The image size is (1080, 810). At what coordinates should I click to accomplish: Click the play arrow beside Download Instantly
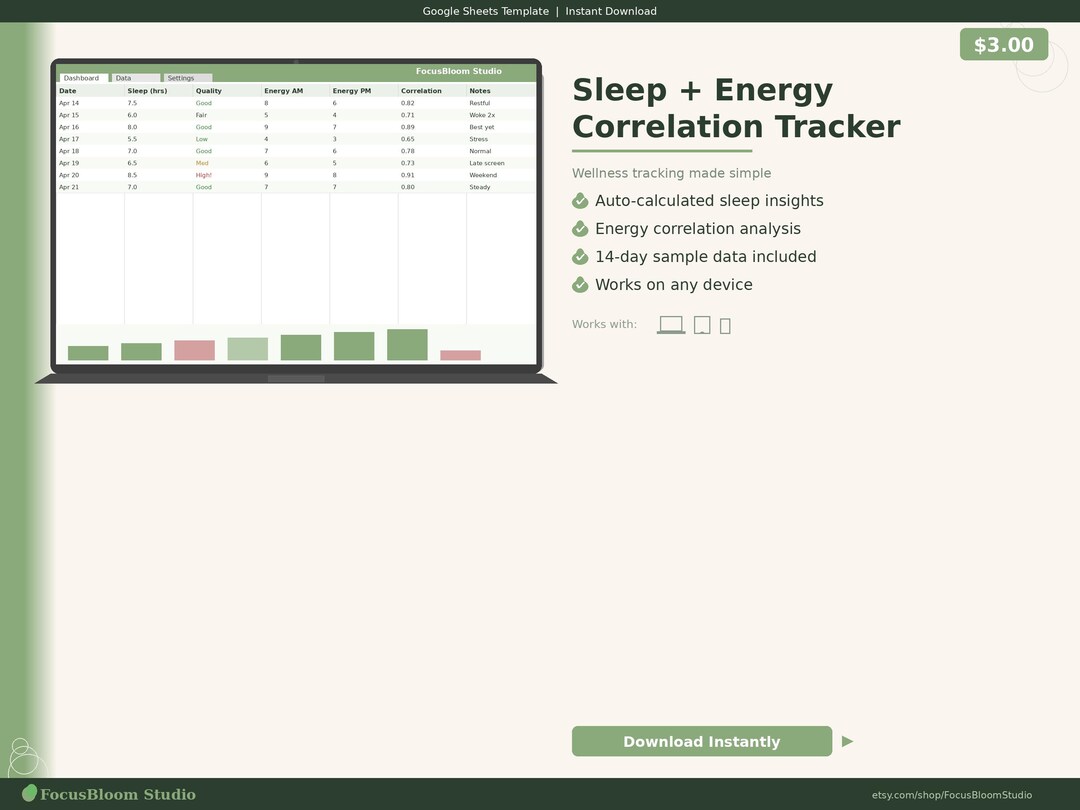click(x=847, y=741)
